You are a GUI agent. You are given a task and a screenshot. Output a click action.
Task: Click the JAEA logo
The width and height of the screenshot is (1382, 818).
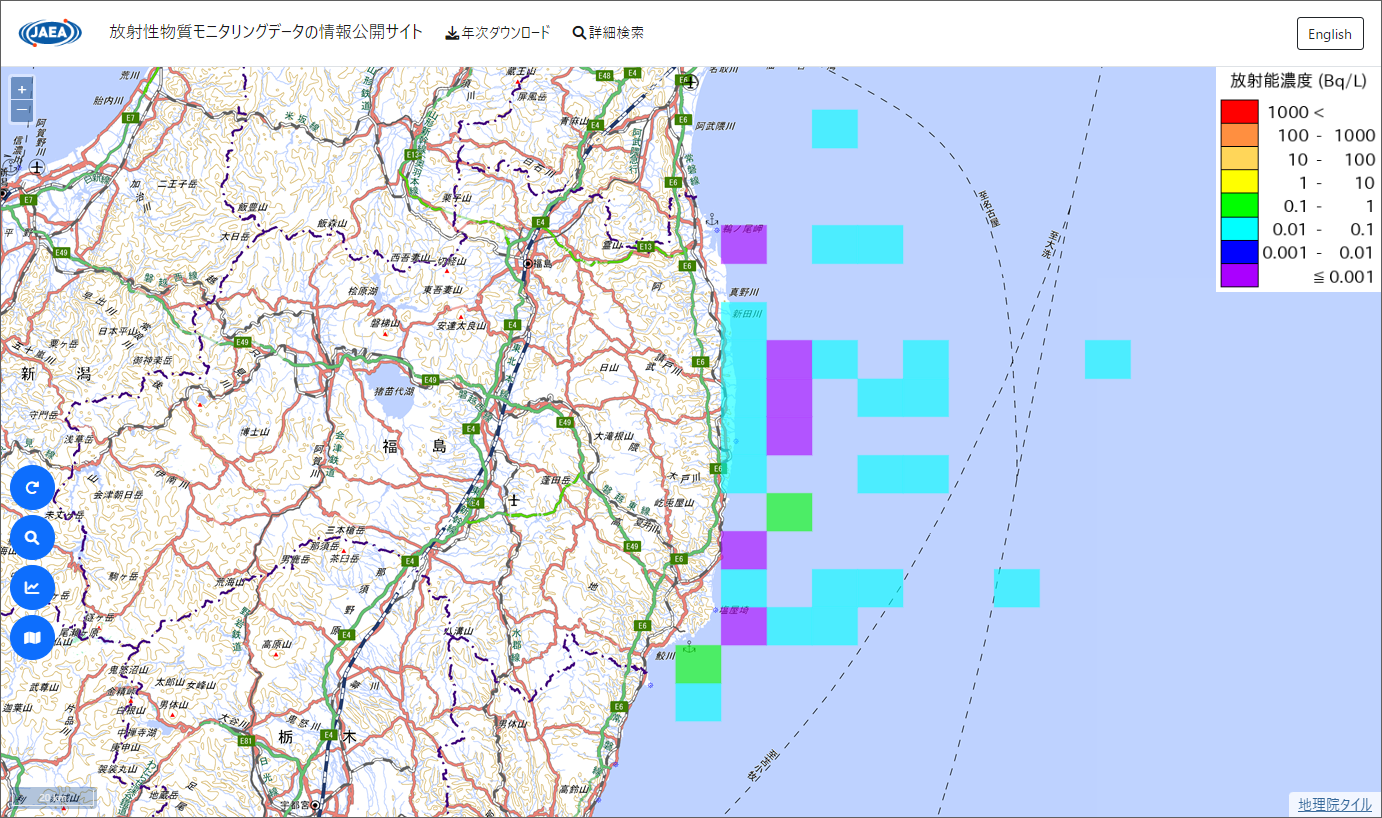pyautogui.click(x=50, y=33)
